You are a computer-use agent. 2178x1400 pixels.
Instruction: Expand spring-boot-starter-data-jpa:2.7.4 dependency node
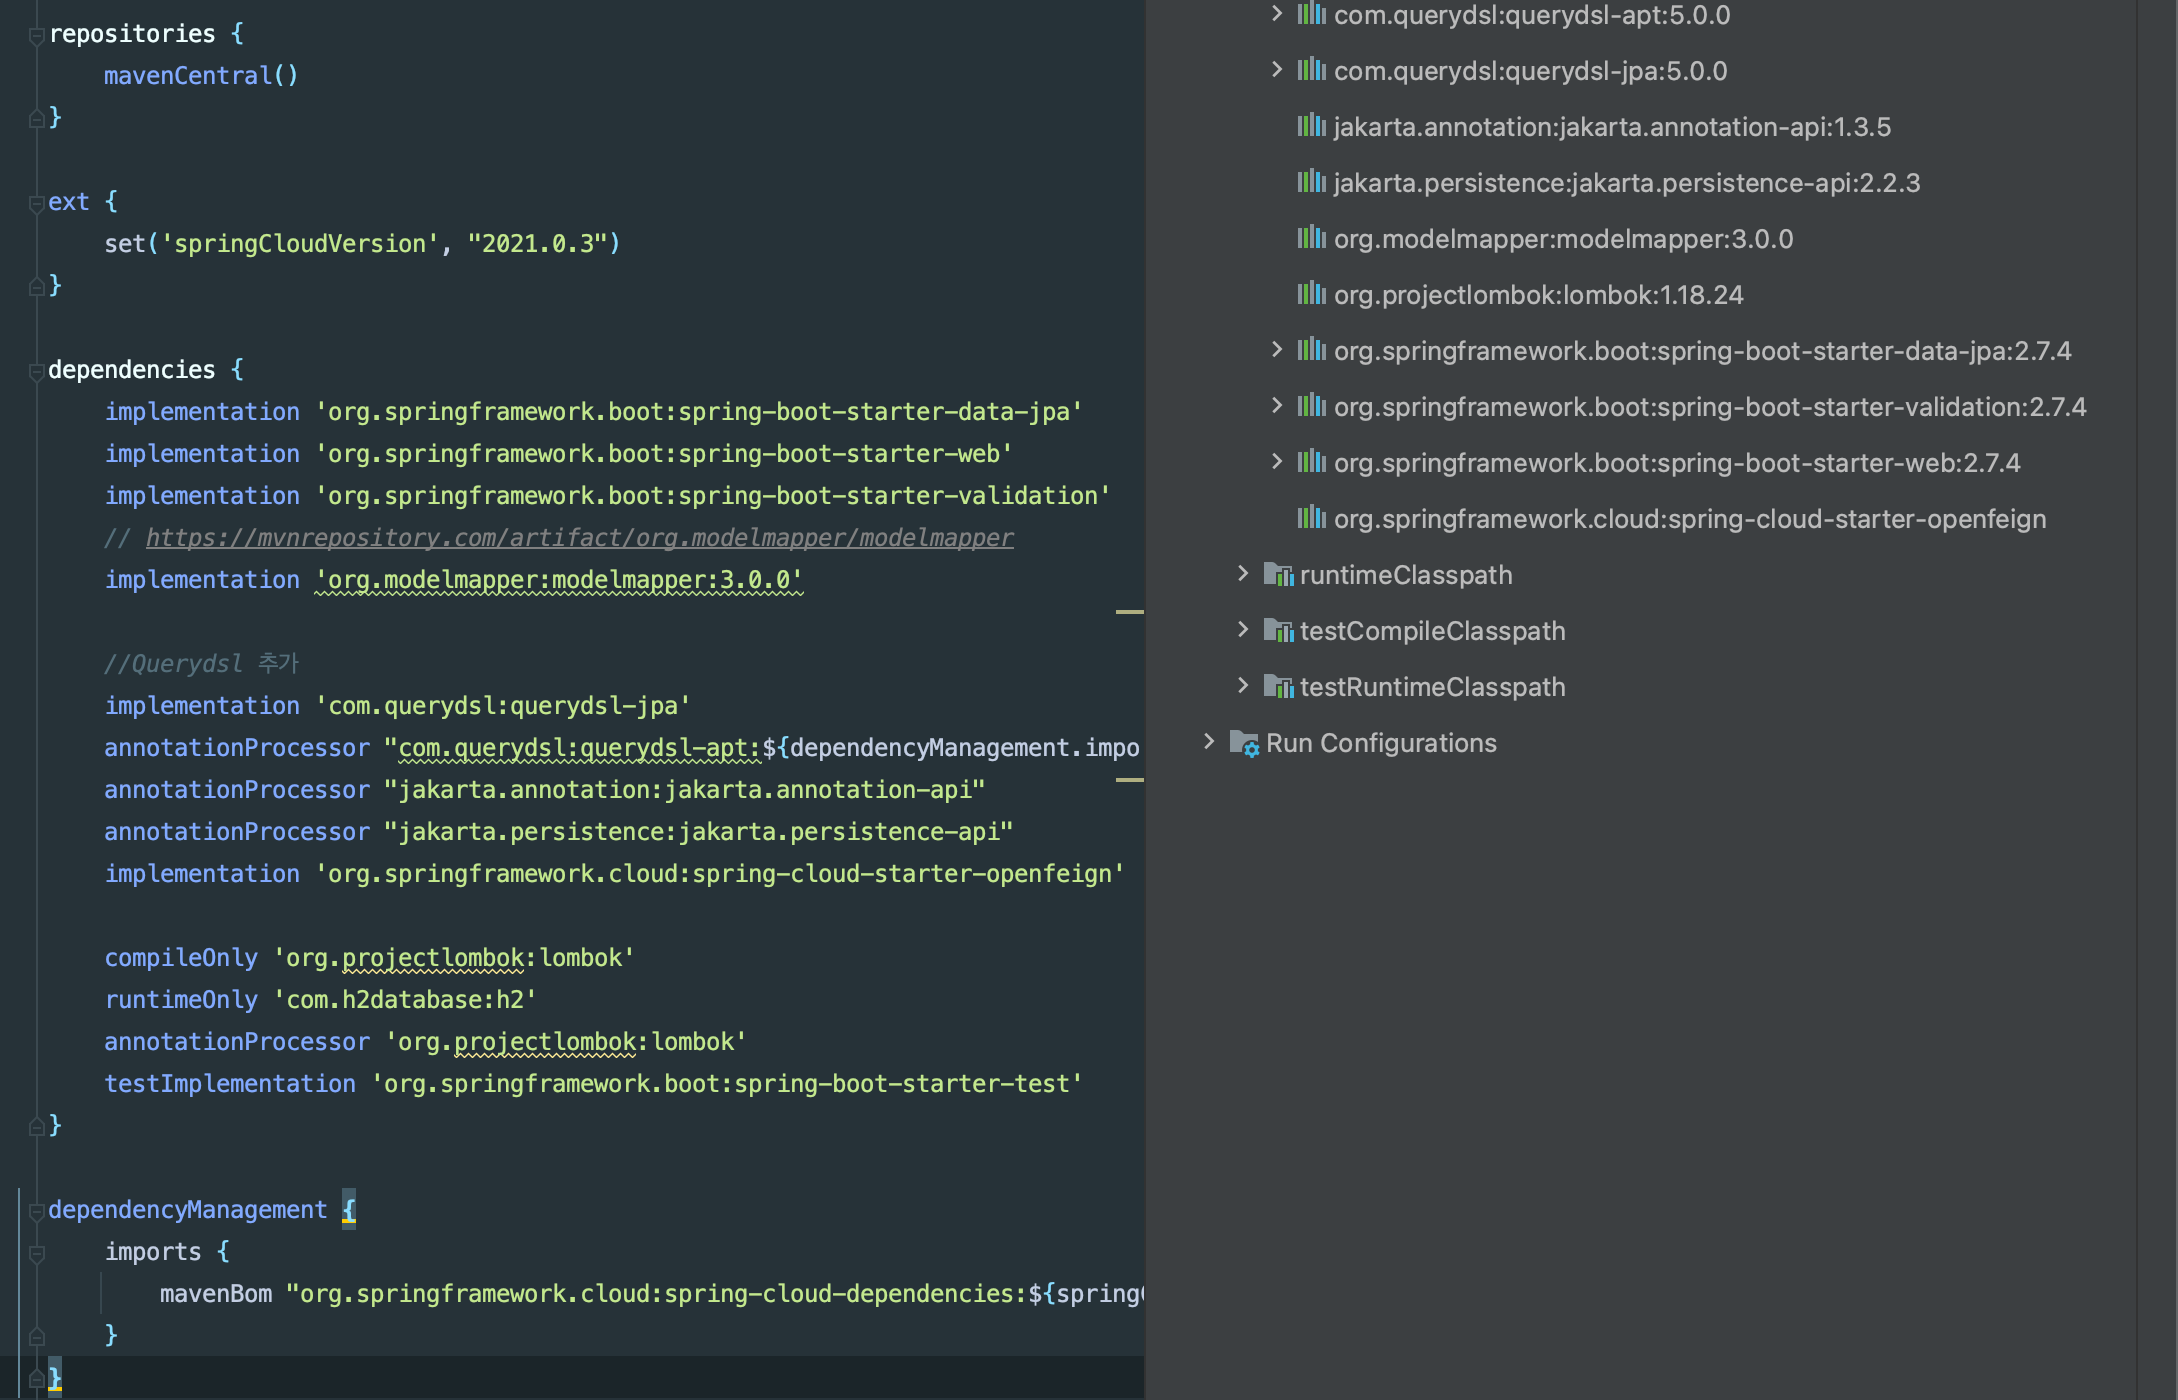(1276, 350)
